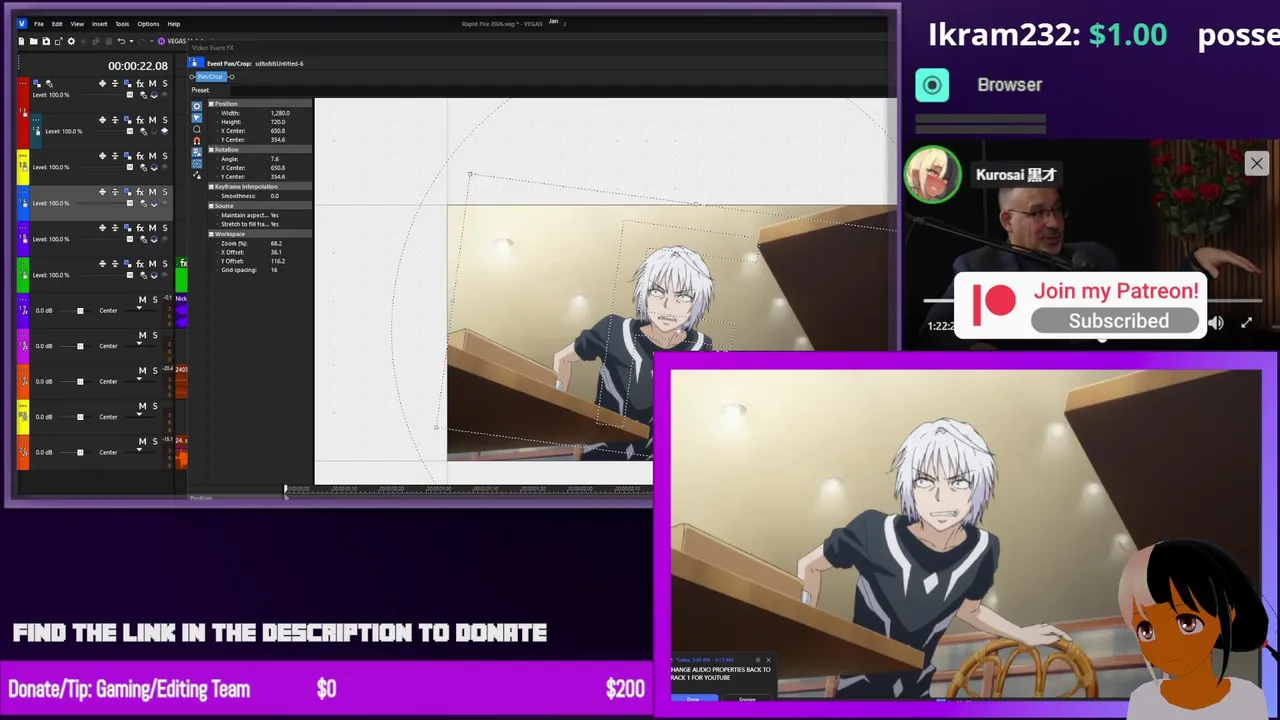Solo the red video track
The width and height of the screenshot is (1280, 720).
pos(165,83)
